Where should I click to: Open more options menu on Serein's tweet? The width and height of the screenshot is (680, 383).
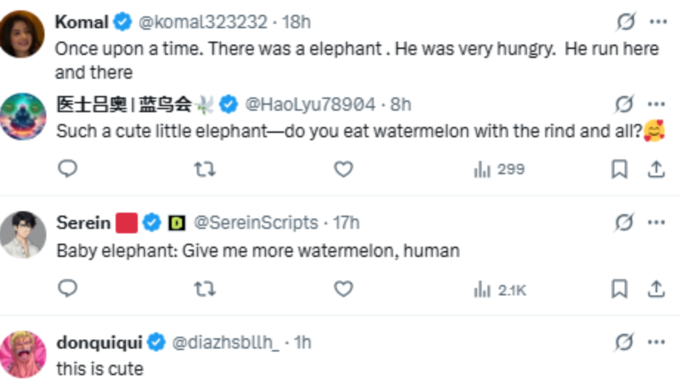[656, 223]
